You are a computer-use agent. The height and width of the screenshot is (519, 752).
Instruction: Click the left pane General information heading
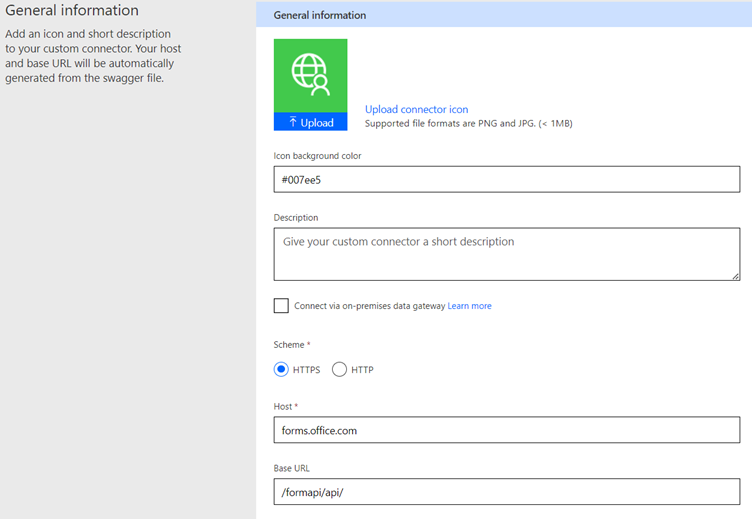(x=72, y=11)
